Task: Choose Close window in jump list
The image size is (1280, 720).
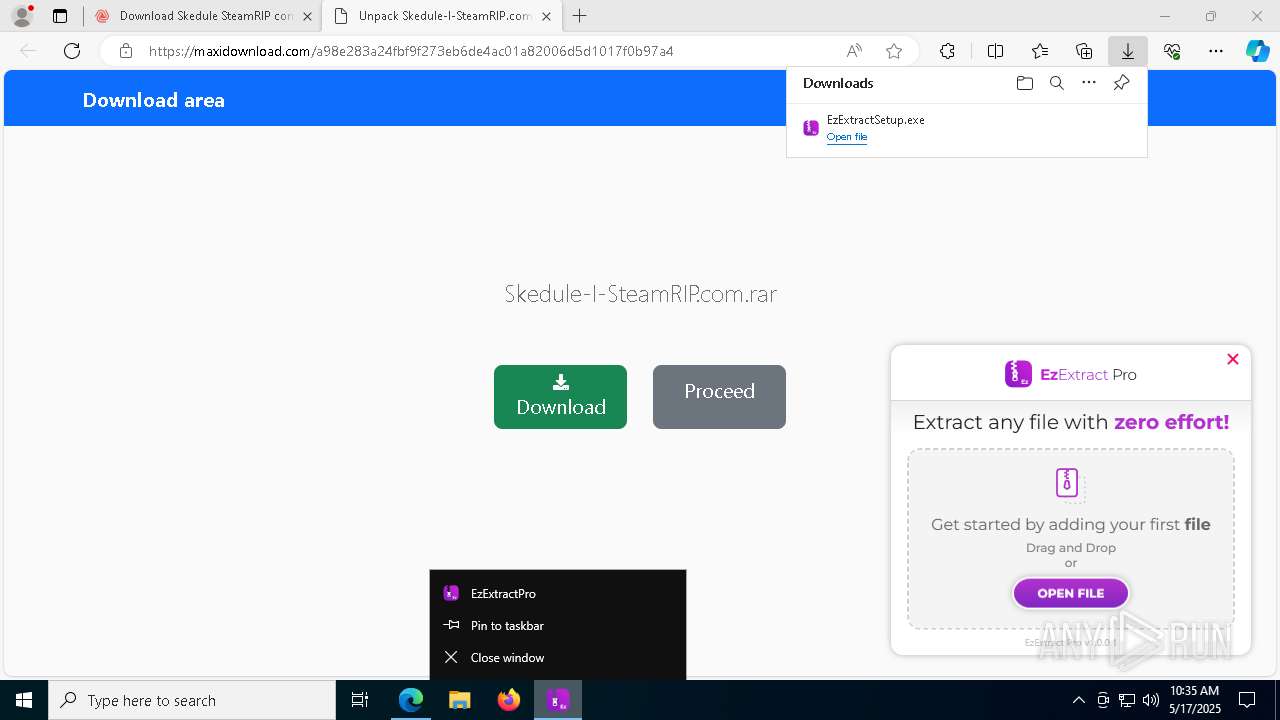Action: 558,657
